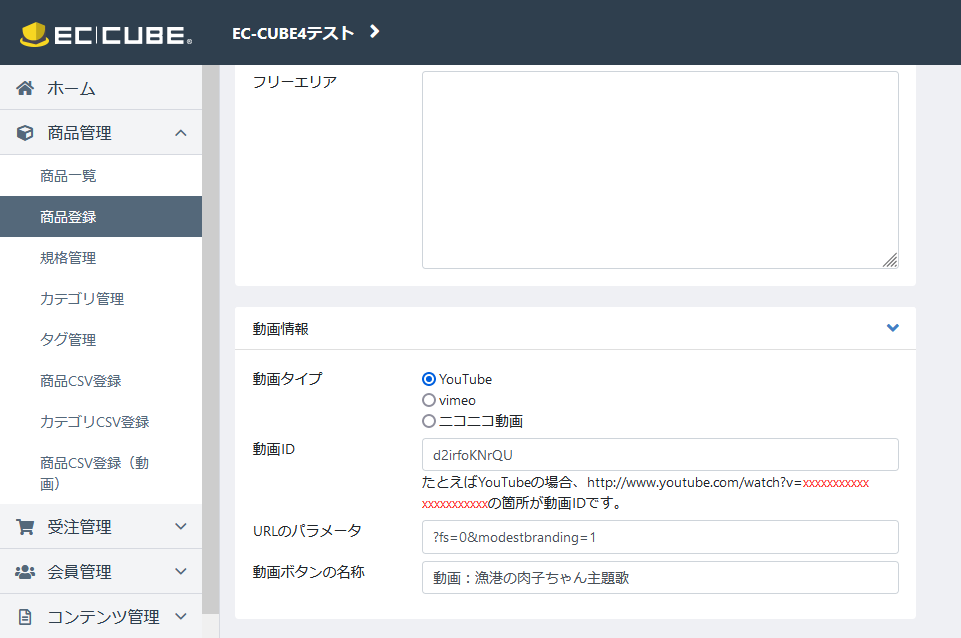The image size is (961, 638).
Task: Click the arrow next to EC-CUBE4テスト
Action: click(x=375, y=31)
